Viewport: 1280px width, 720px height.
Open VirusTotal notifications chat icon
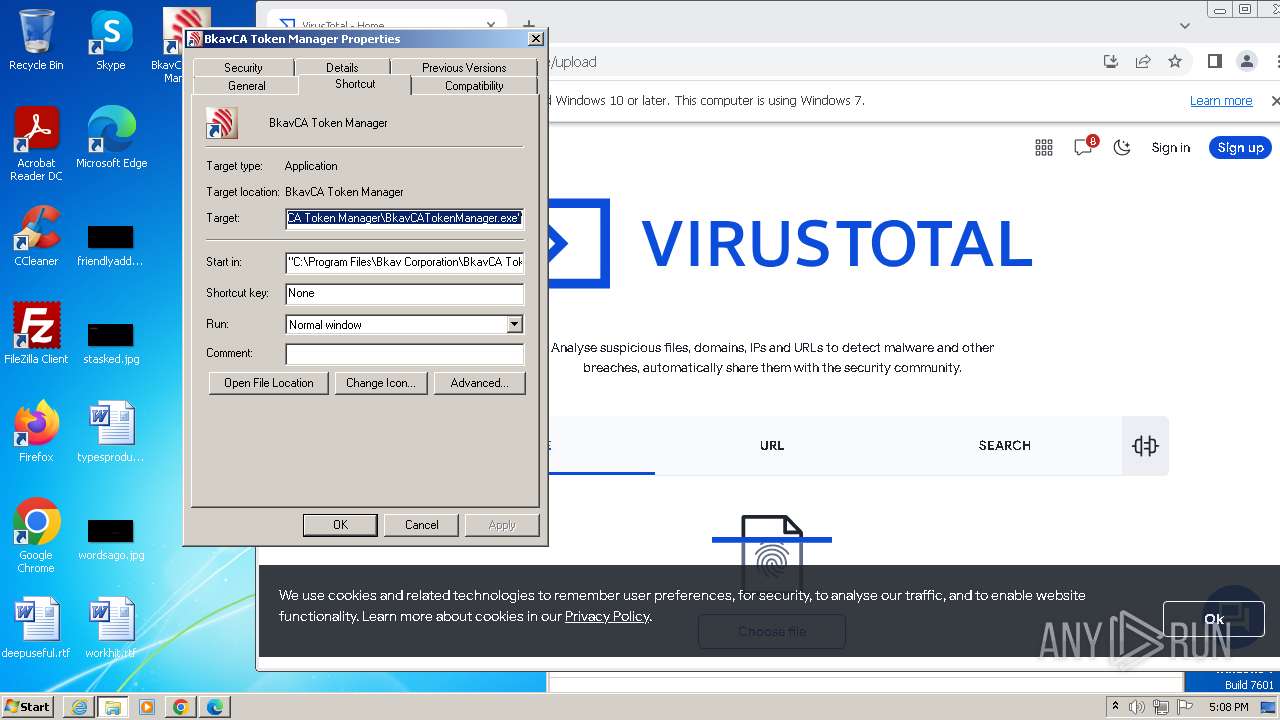click(x=1084, y=147)
